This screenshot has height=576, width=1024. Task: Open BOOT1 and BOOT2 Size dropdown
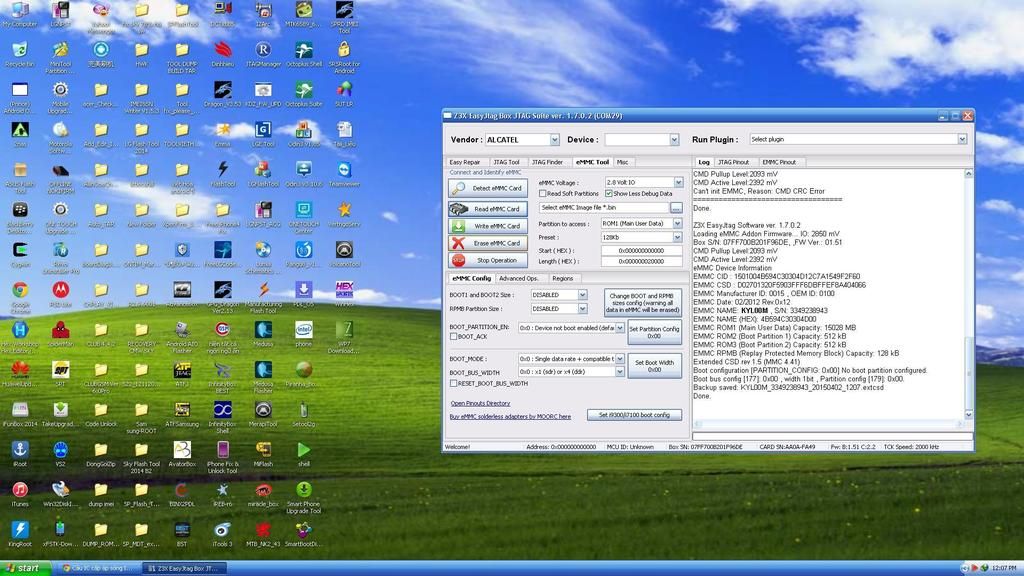click(x=582, y=295)
